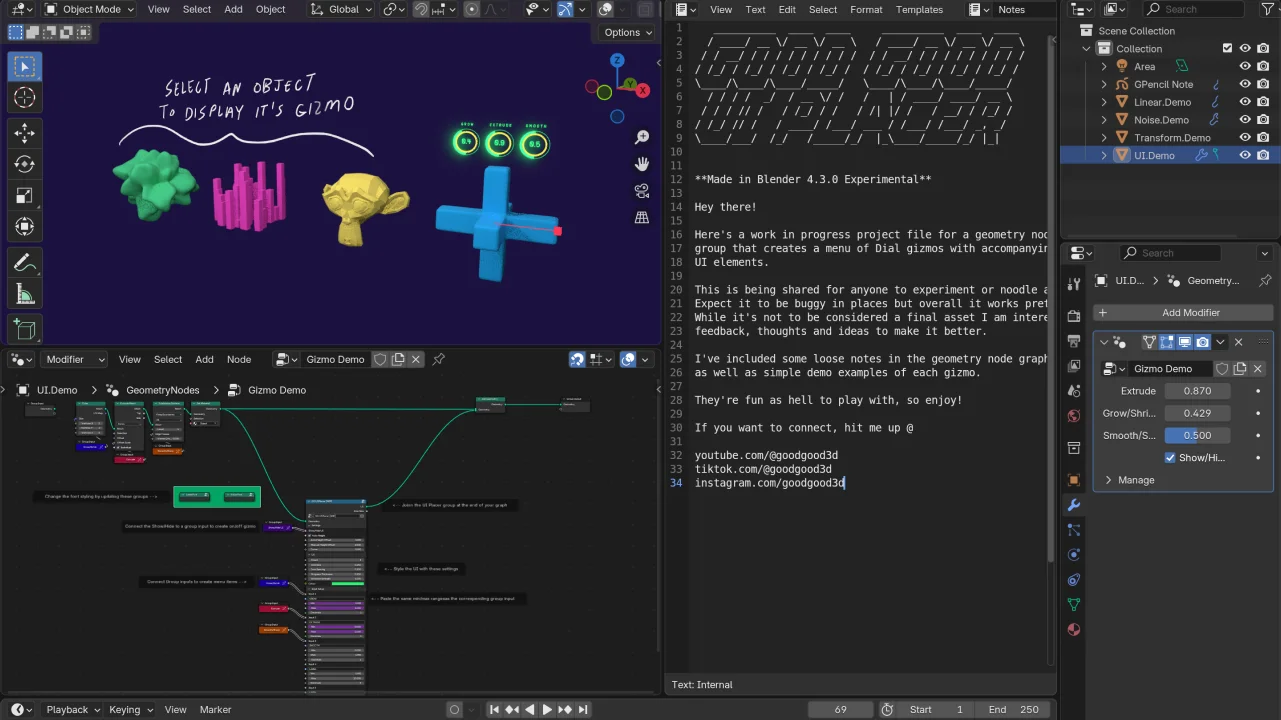
Task: Choose the Measure tool
Action: pos(25,294)
